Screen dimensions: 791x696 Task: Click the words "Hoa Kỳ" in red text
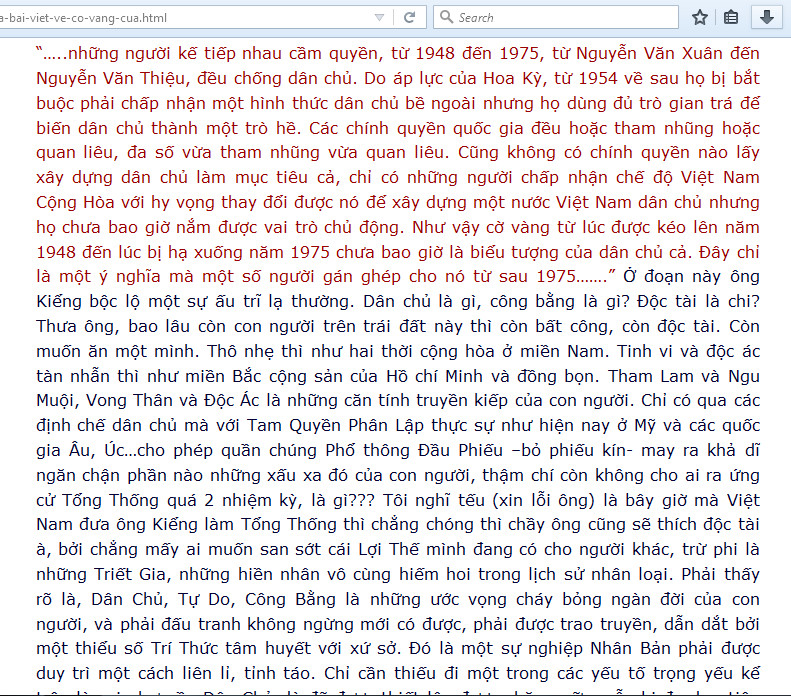click(515, 78)
